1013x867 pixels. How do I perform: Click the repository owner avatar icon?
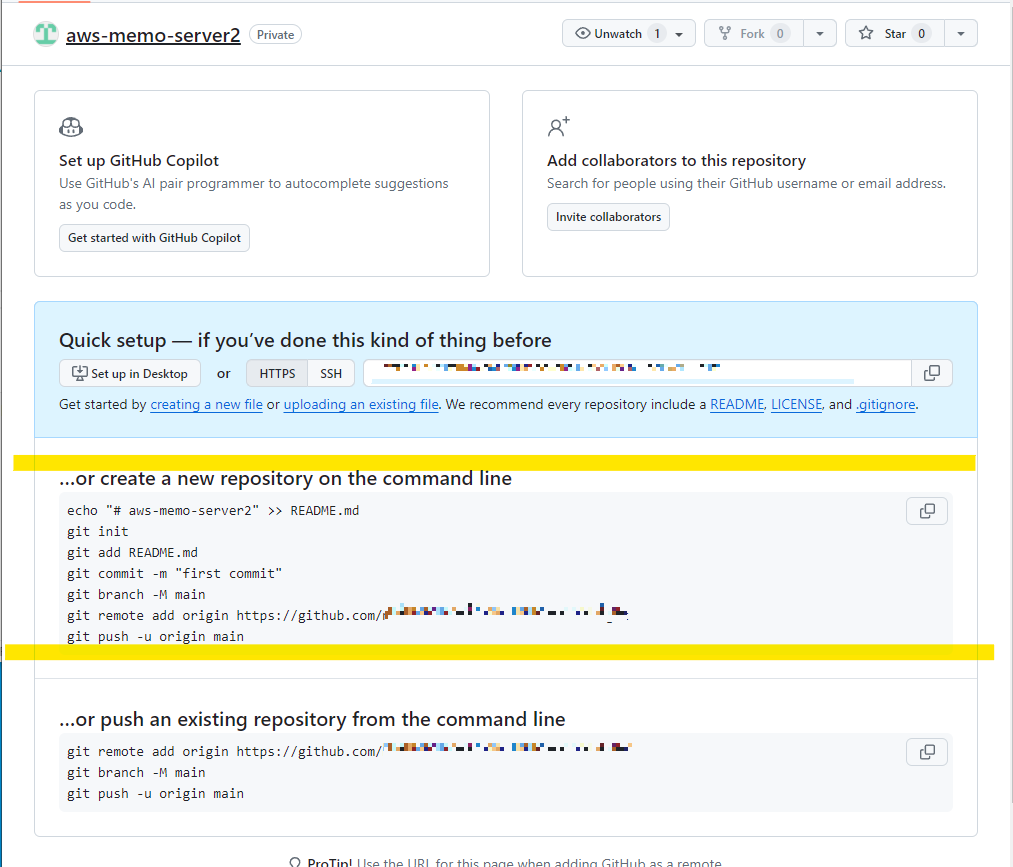[46, 34]
